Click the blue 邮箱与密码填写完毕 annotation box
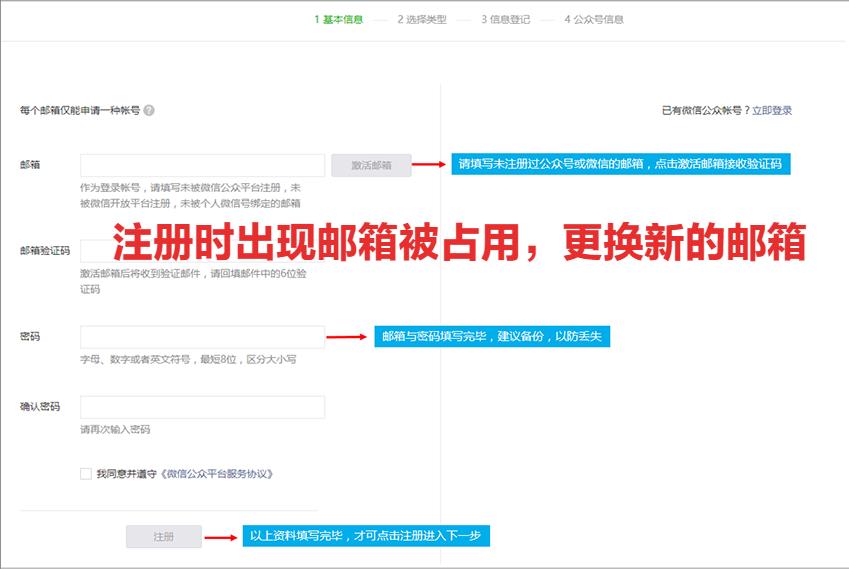 492,337
